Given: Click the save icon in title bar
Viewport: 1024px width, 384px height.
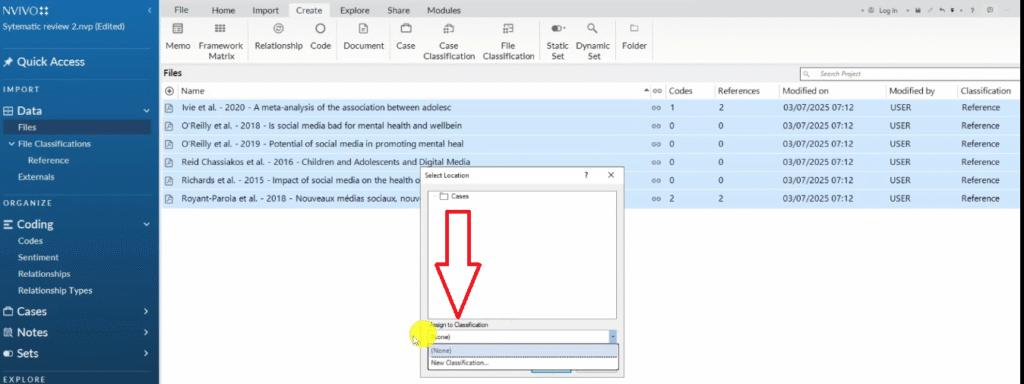Looking at the screenshot, I should tap(918, 10).
